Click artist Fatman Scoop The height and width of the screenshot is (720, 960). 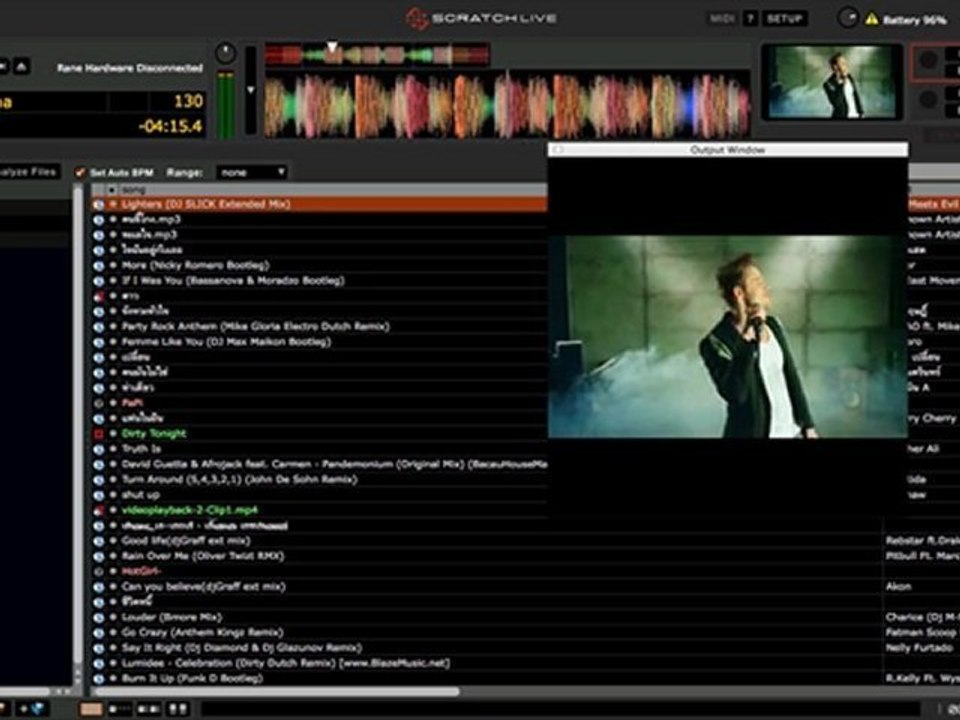click(x=921, y=632)
